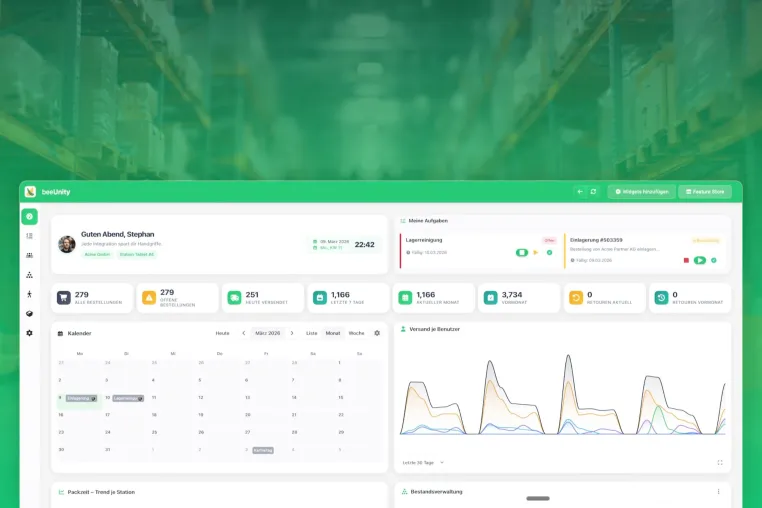Open the task list icon in the sidebar
The height and width of the screenshot is (508, 762).
tap(29, 236)
